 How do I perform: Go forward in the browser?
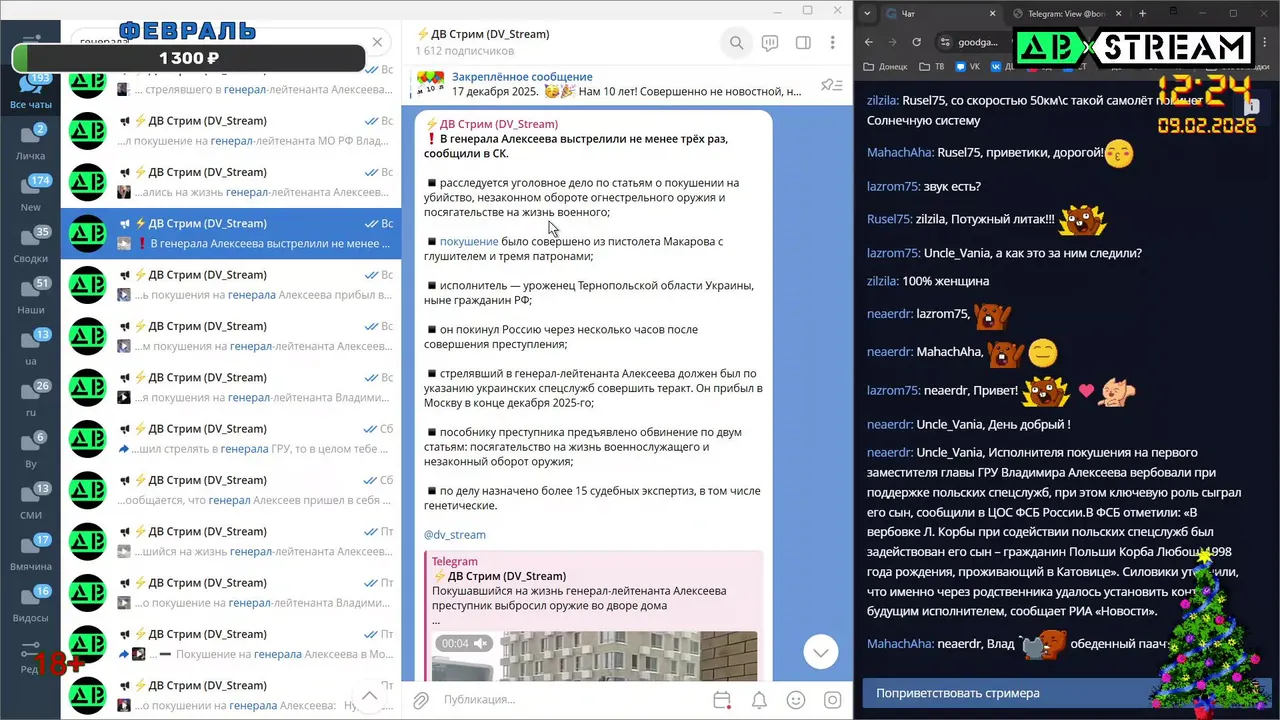tap(893, 42)
